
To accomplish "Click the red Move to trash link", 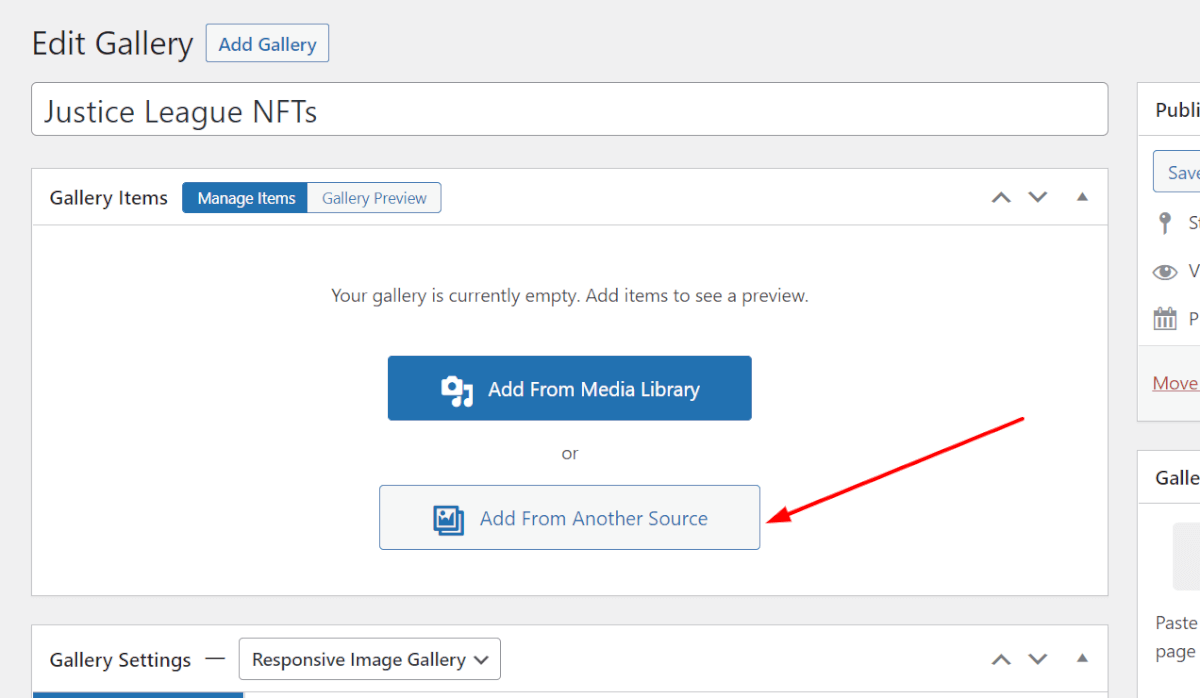I will [1176, 383].
